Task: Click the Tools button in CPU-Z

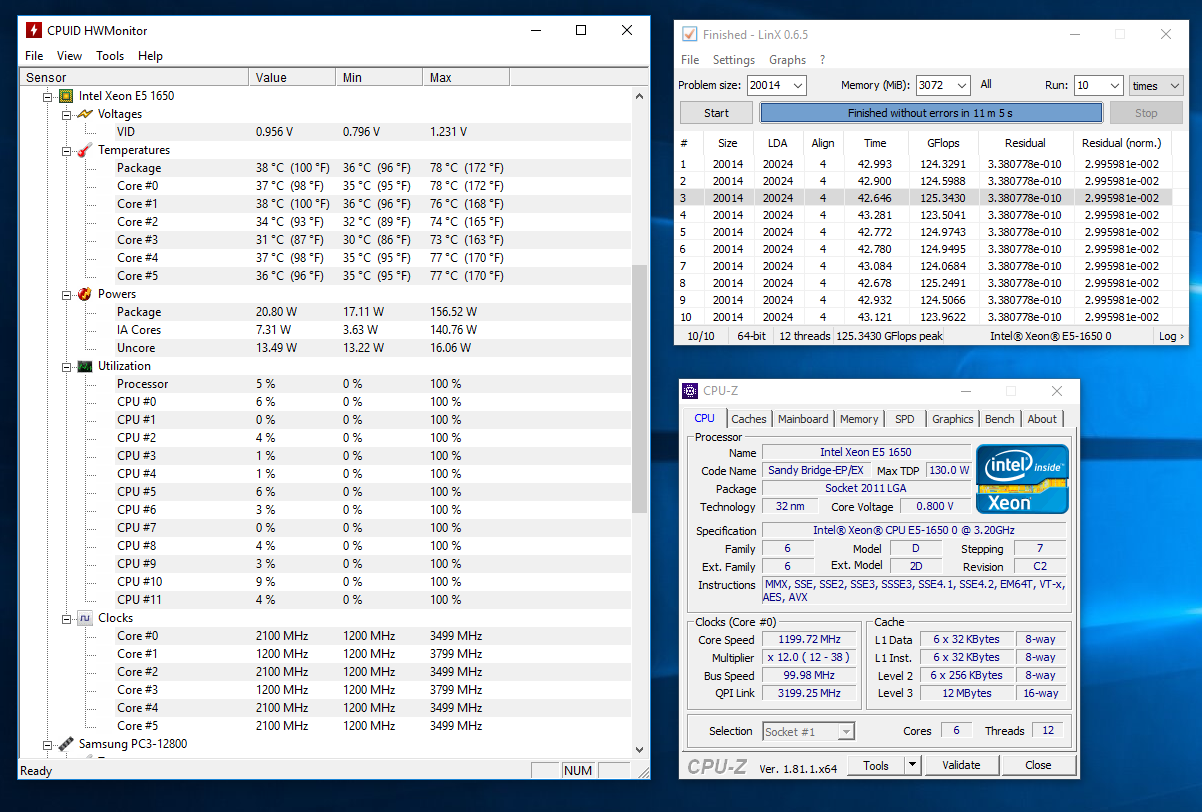Action: pyautogui.click(x=876, y=765)
